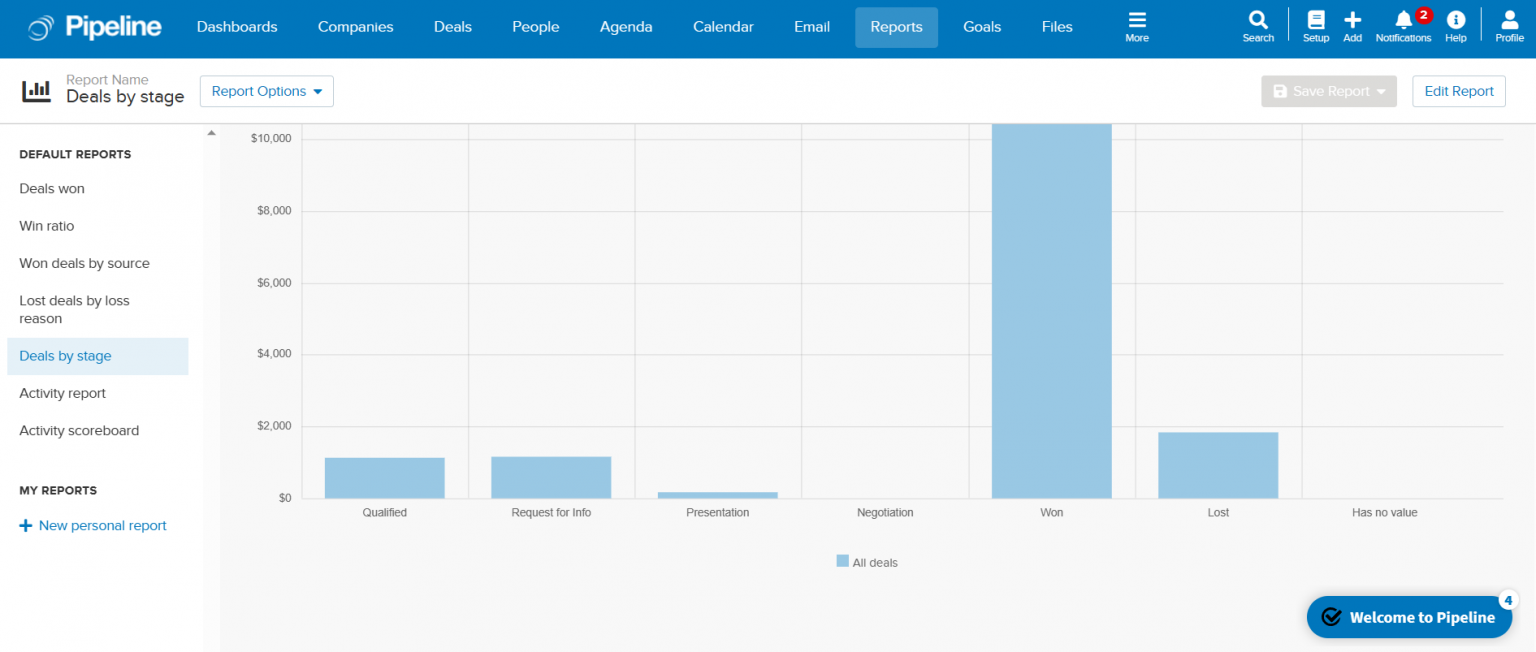Screen dimensions: 1536x652
Task: Click the sidebar scroll-up arrow
Action: [211, 131]
